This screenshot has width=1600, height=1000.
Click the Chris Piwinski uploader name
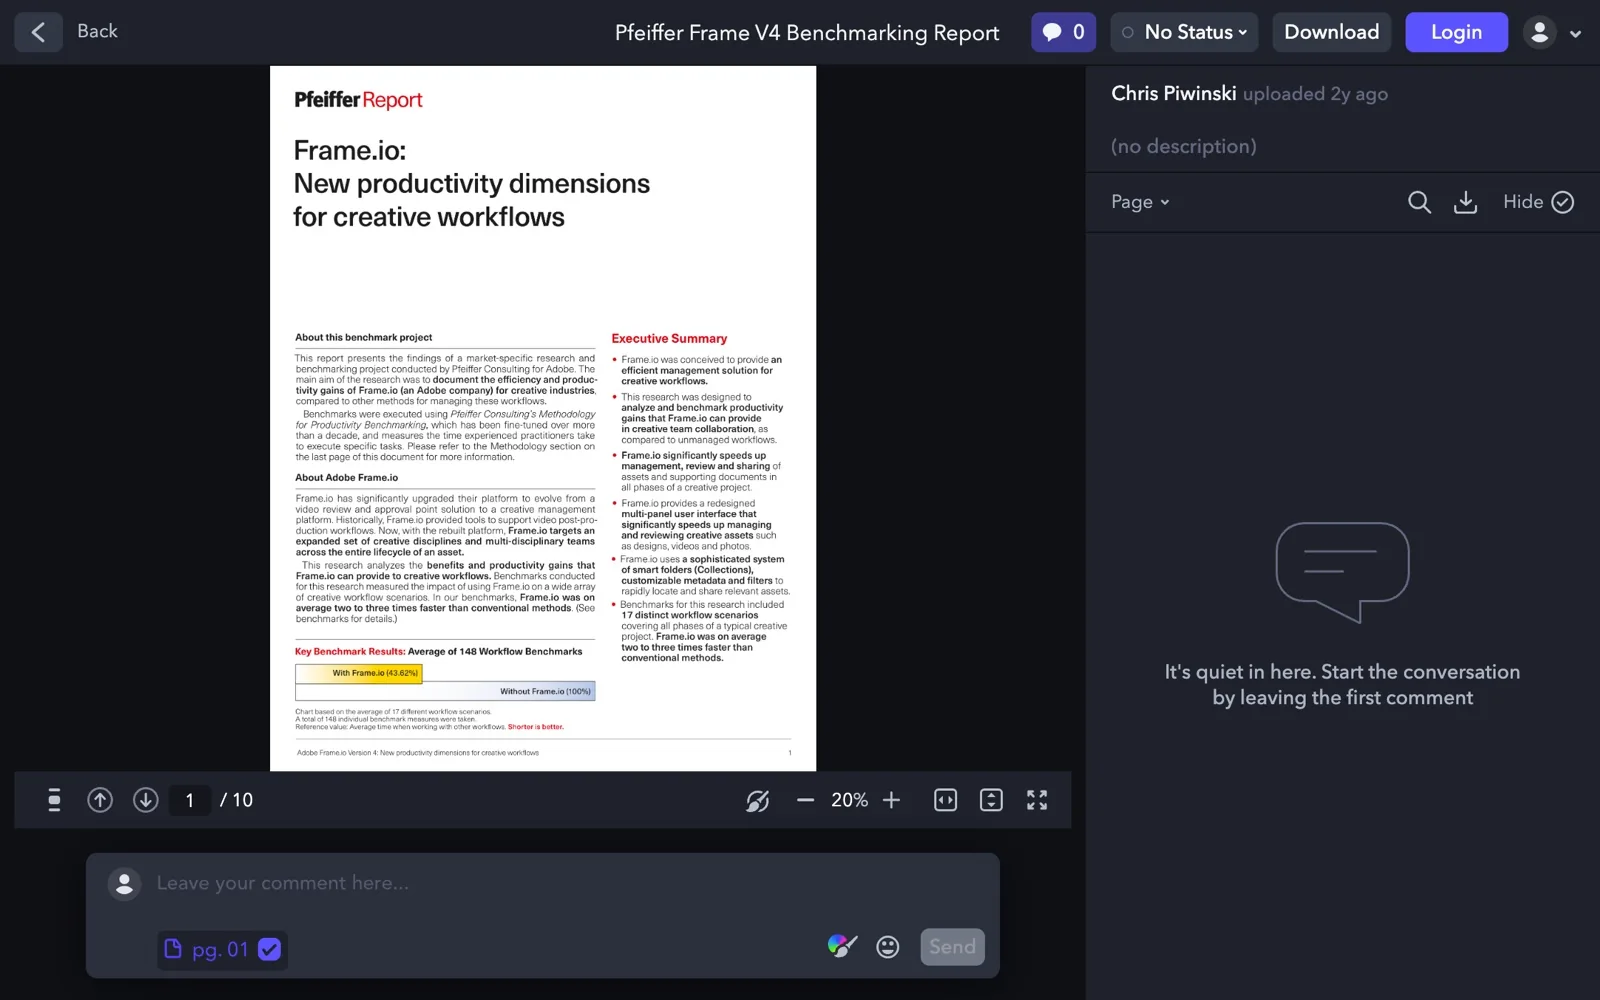(x=1174, y=93)
